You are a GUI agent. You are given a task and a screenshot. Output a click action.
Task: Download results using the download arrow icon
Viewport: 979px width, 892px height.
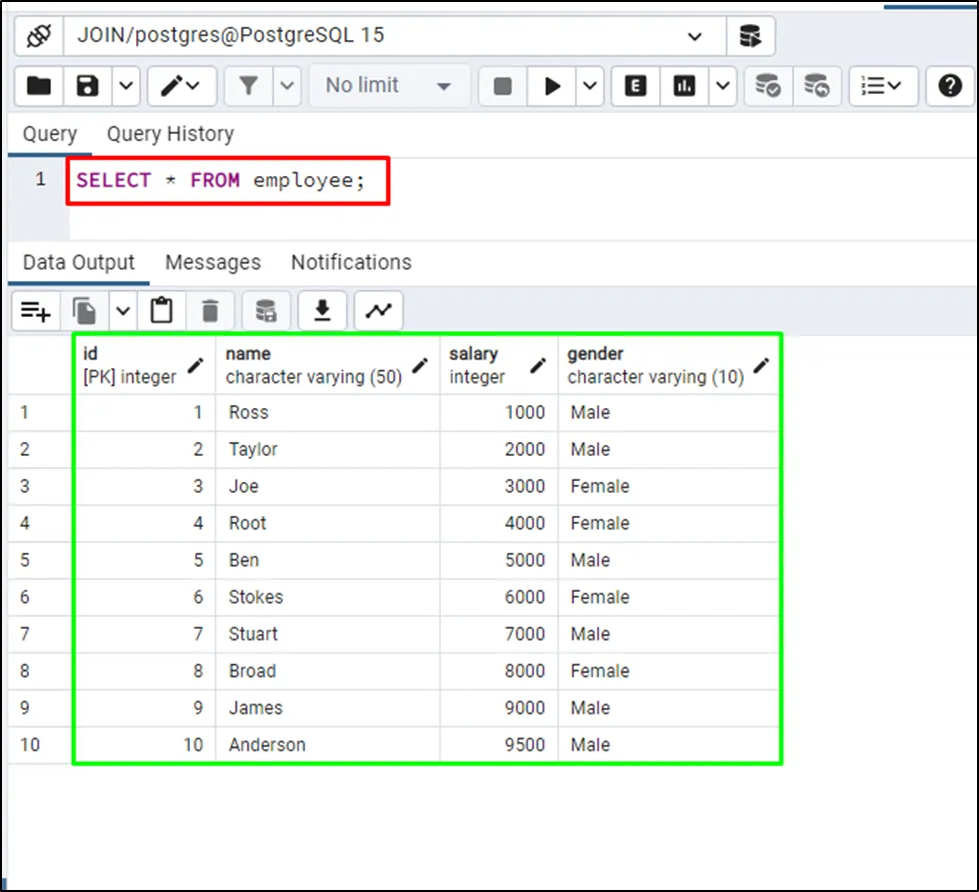[x=322, y=312]
